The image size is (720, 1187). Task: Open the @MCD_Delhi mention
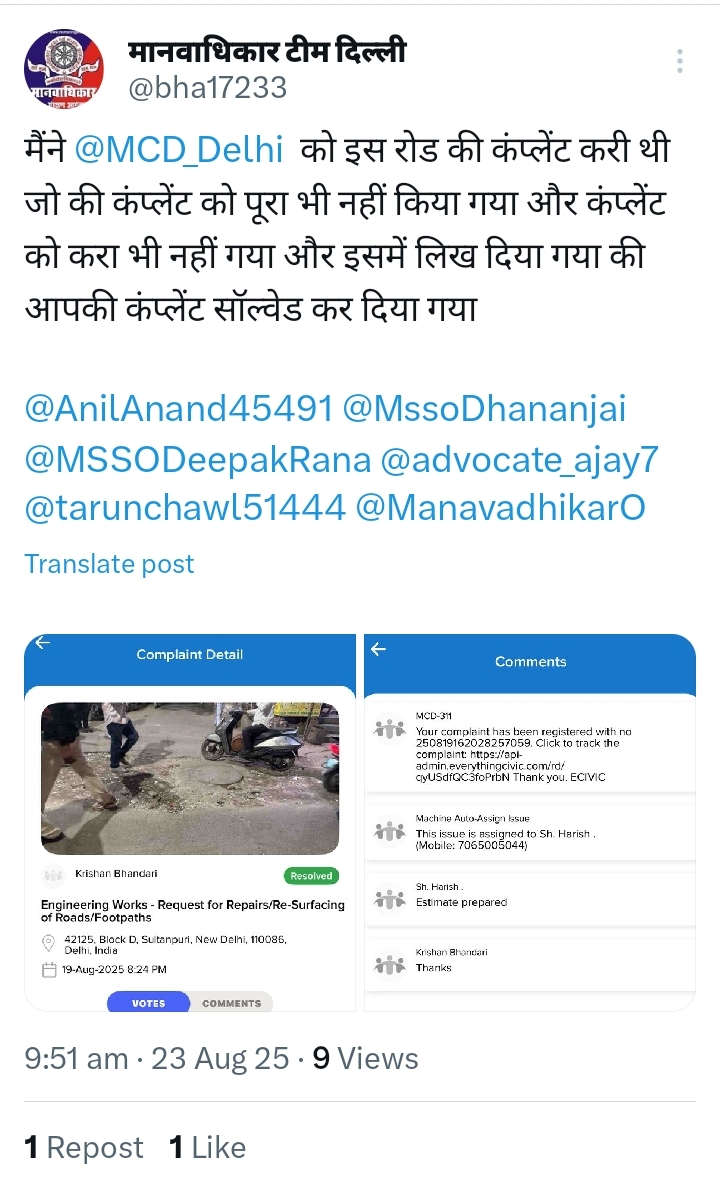pyautogui.click(x=179, y=149)
